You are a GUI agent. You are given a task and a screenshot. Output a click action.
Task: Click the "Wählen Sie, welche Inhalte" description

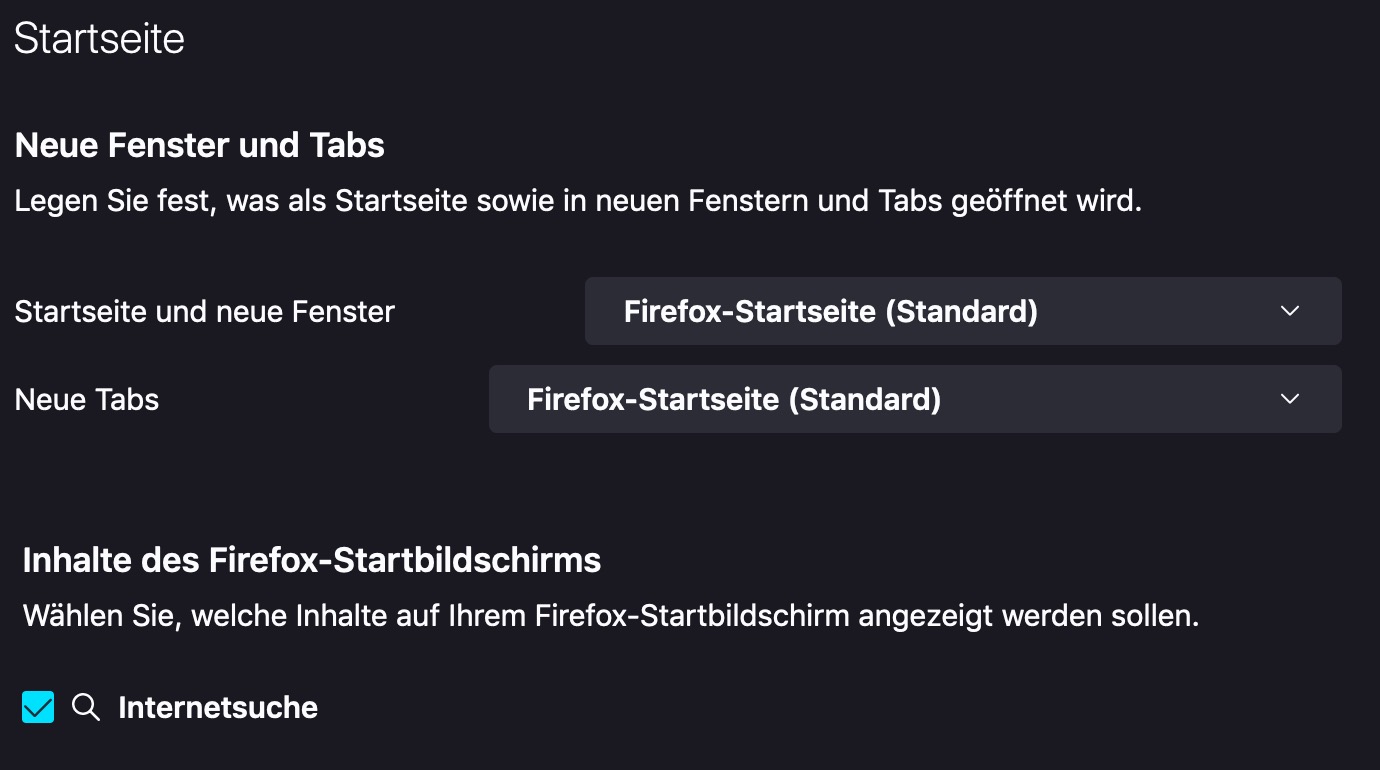(x=610, y=616)
